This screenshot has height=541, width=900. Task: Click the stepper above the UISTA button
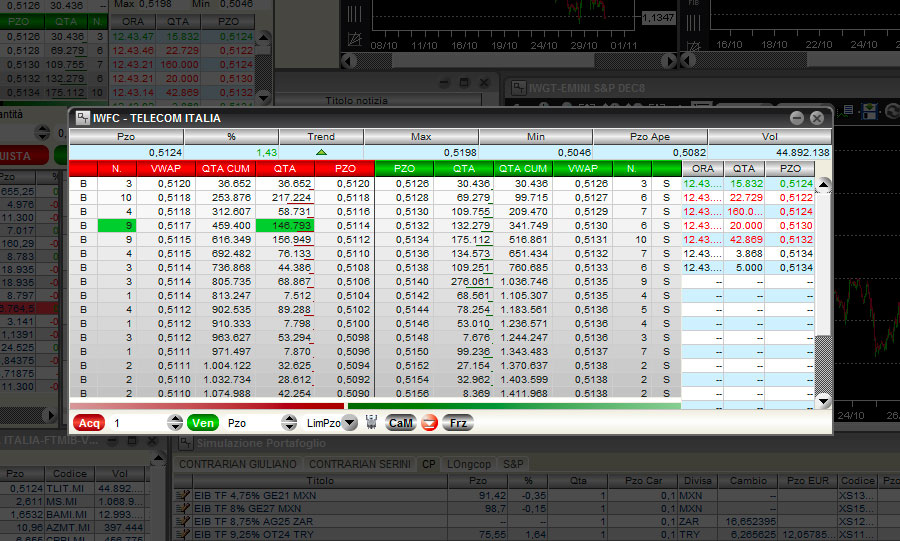[42, 133]
